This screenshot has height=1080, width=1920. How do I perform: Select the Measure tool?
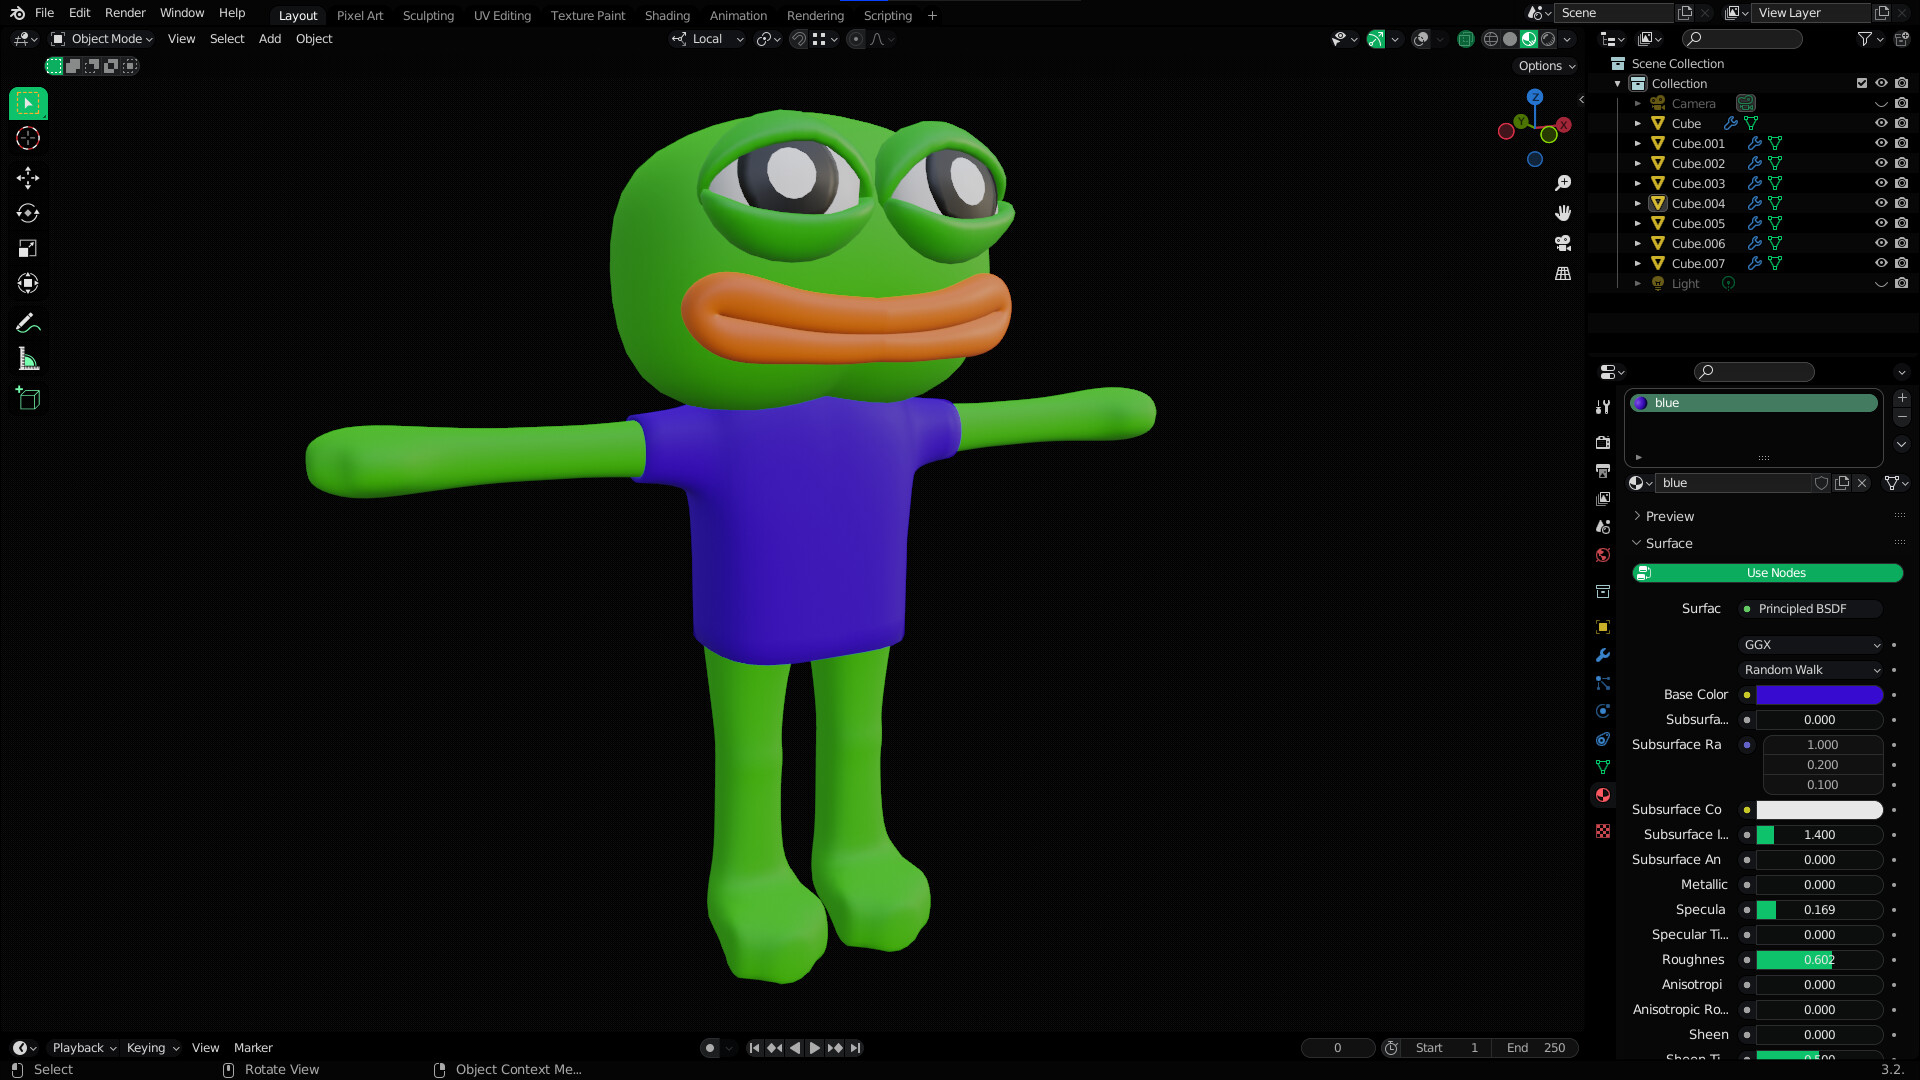[x=27, y=358]
